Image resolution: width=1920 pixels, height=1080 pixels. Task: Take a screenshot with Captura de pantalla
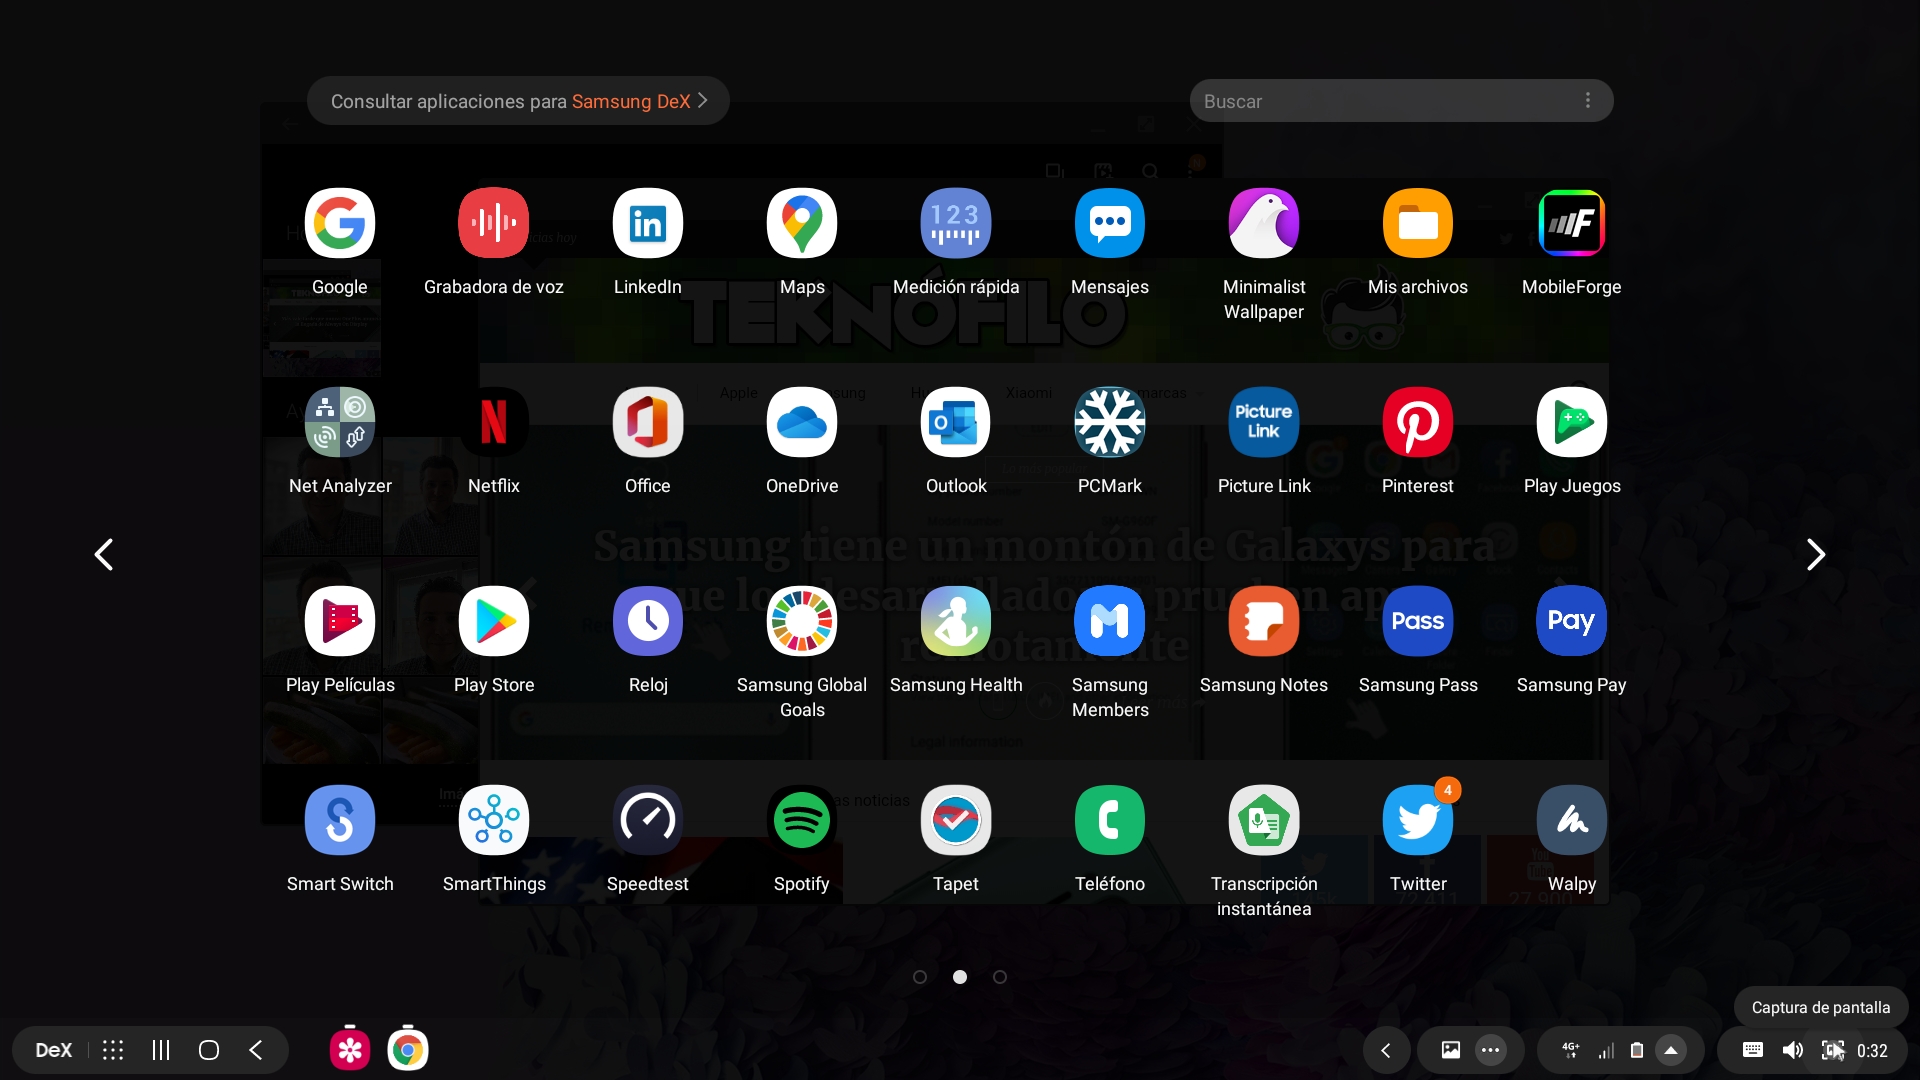pos(1833,1050)
